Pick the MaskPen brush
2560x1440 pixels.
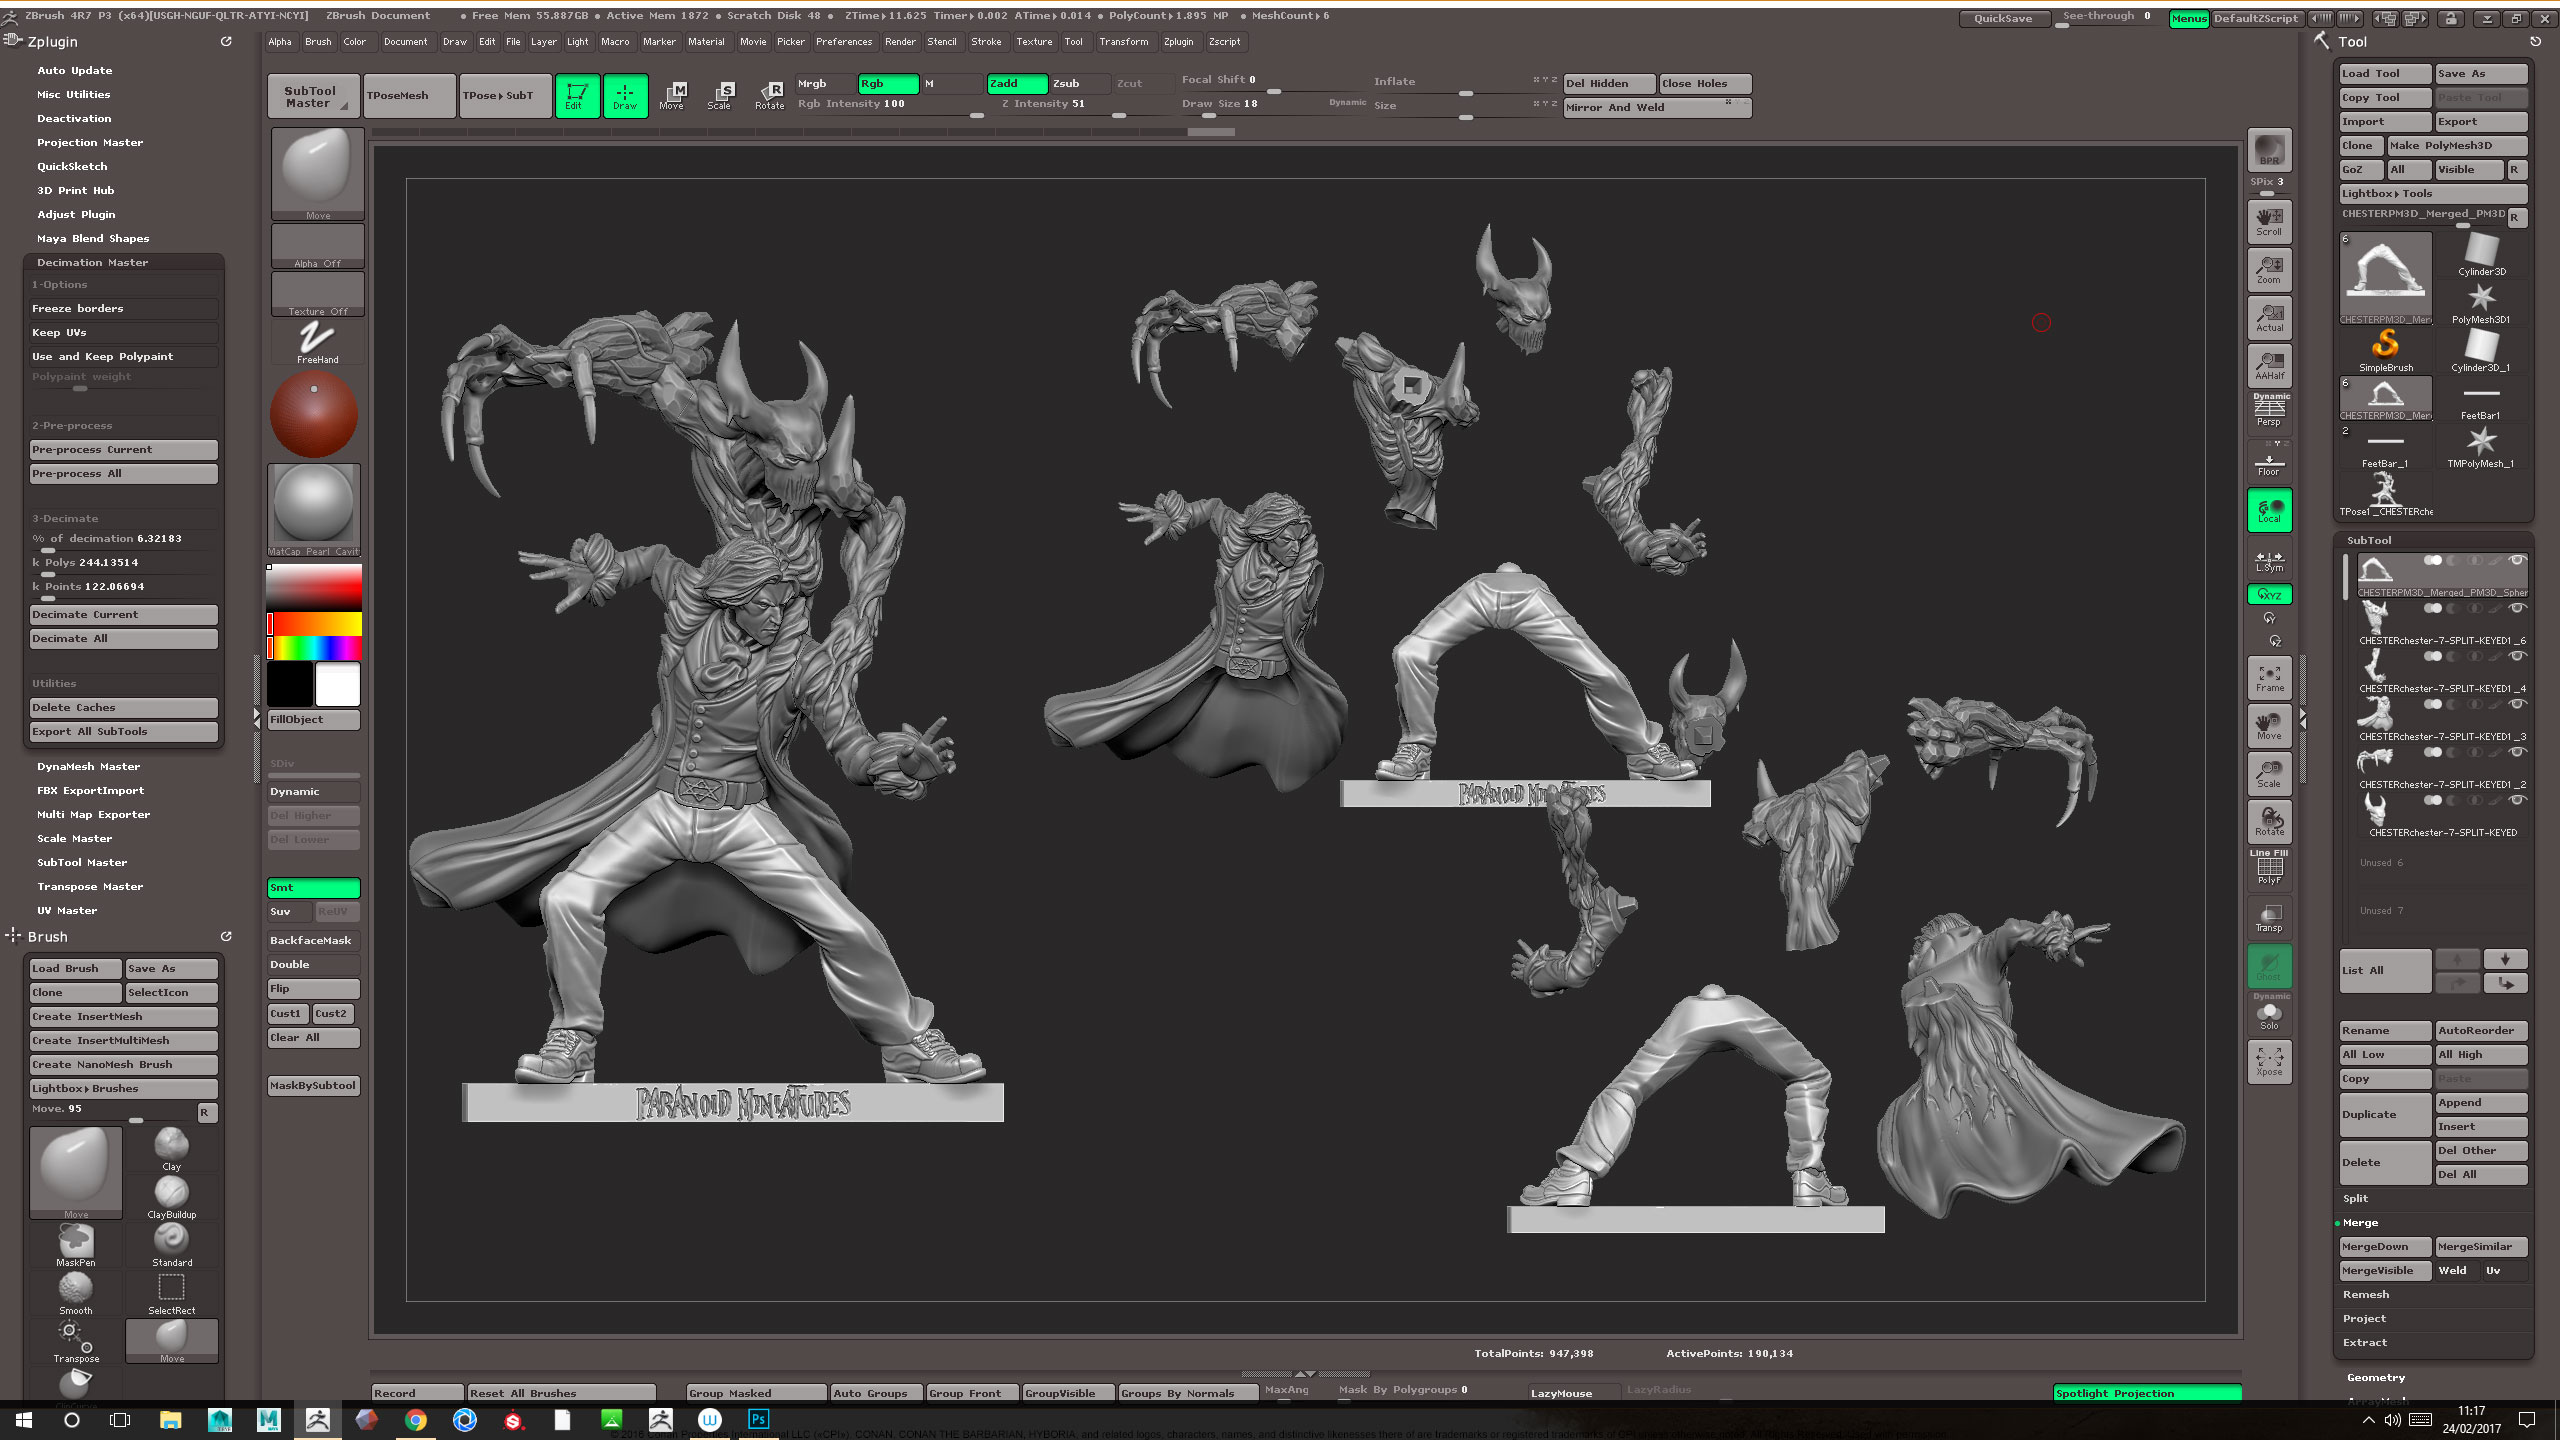pyautogui.click(x=76, y=1244)
